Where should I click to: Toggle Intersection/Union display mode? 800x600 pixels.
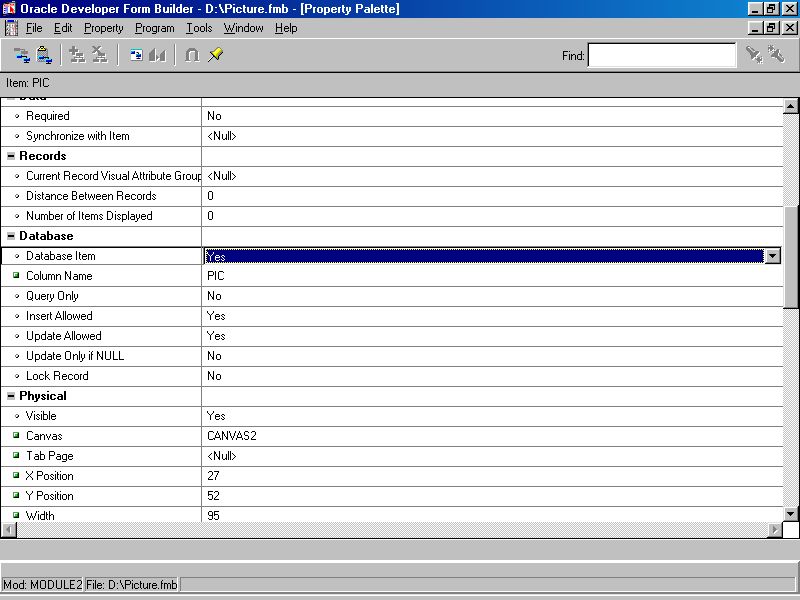pos(192,55)
